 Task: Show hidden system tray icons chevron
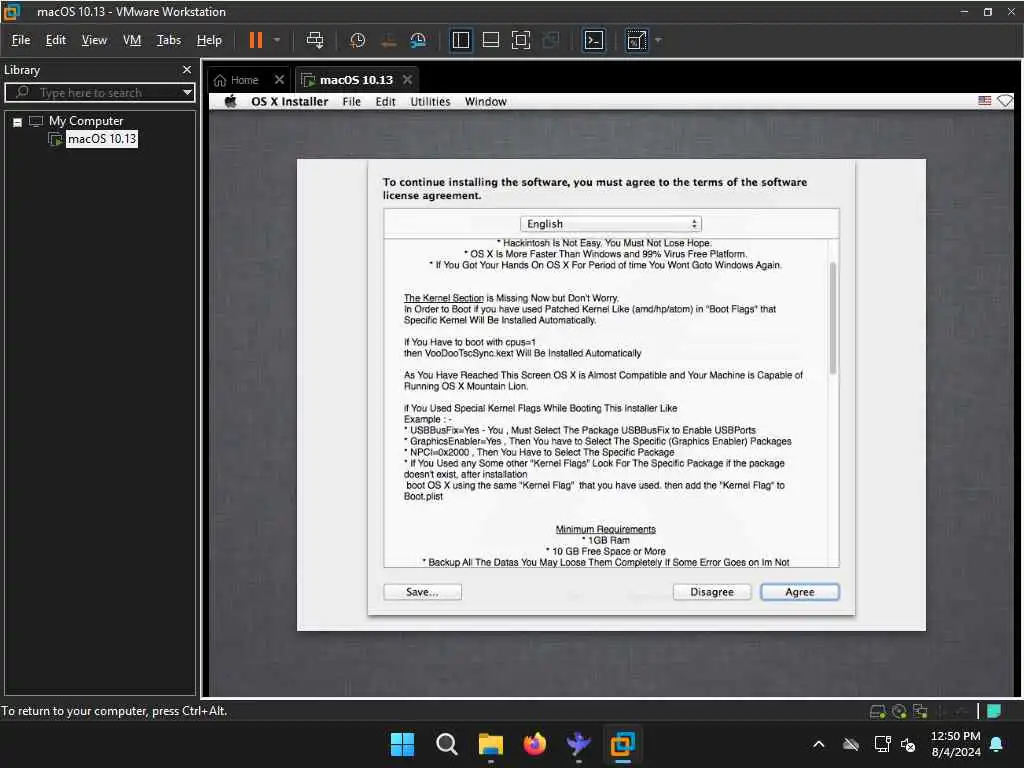click(x=818, y=744)
